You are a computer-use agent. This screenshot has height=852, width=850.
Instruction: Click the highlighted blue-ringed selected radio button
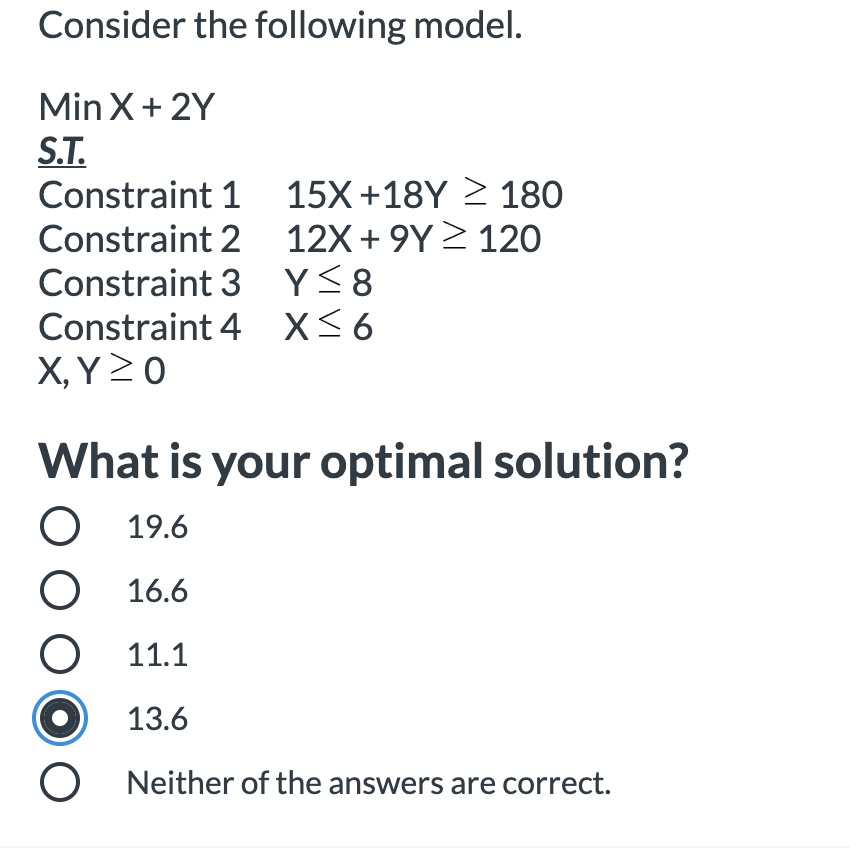click(60, 717)
